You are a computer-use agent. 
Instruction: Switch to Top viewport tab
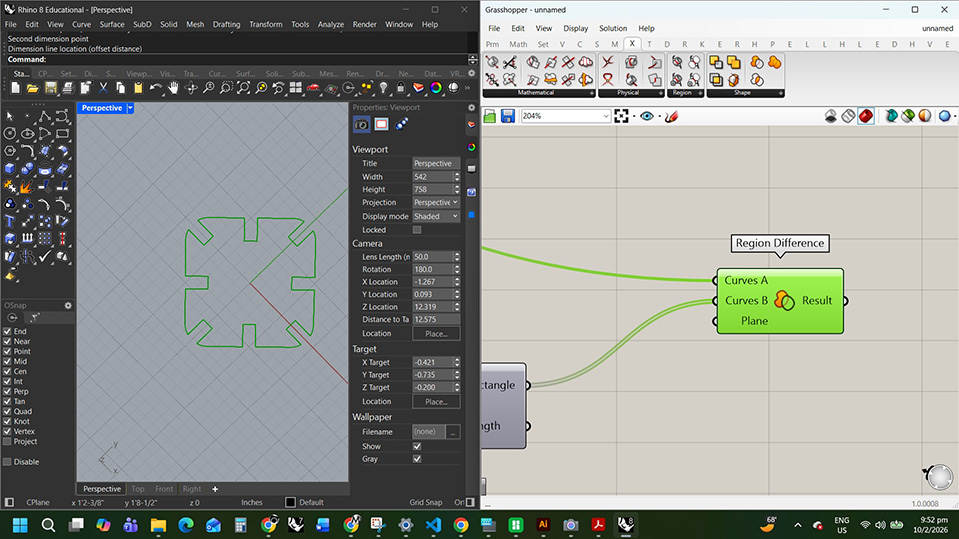pos(138,489)
